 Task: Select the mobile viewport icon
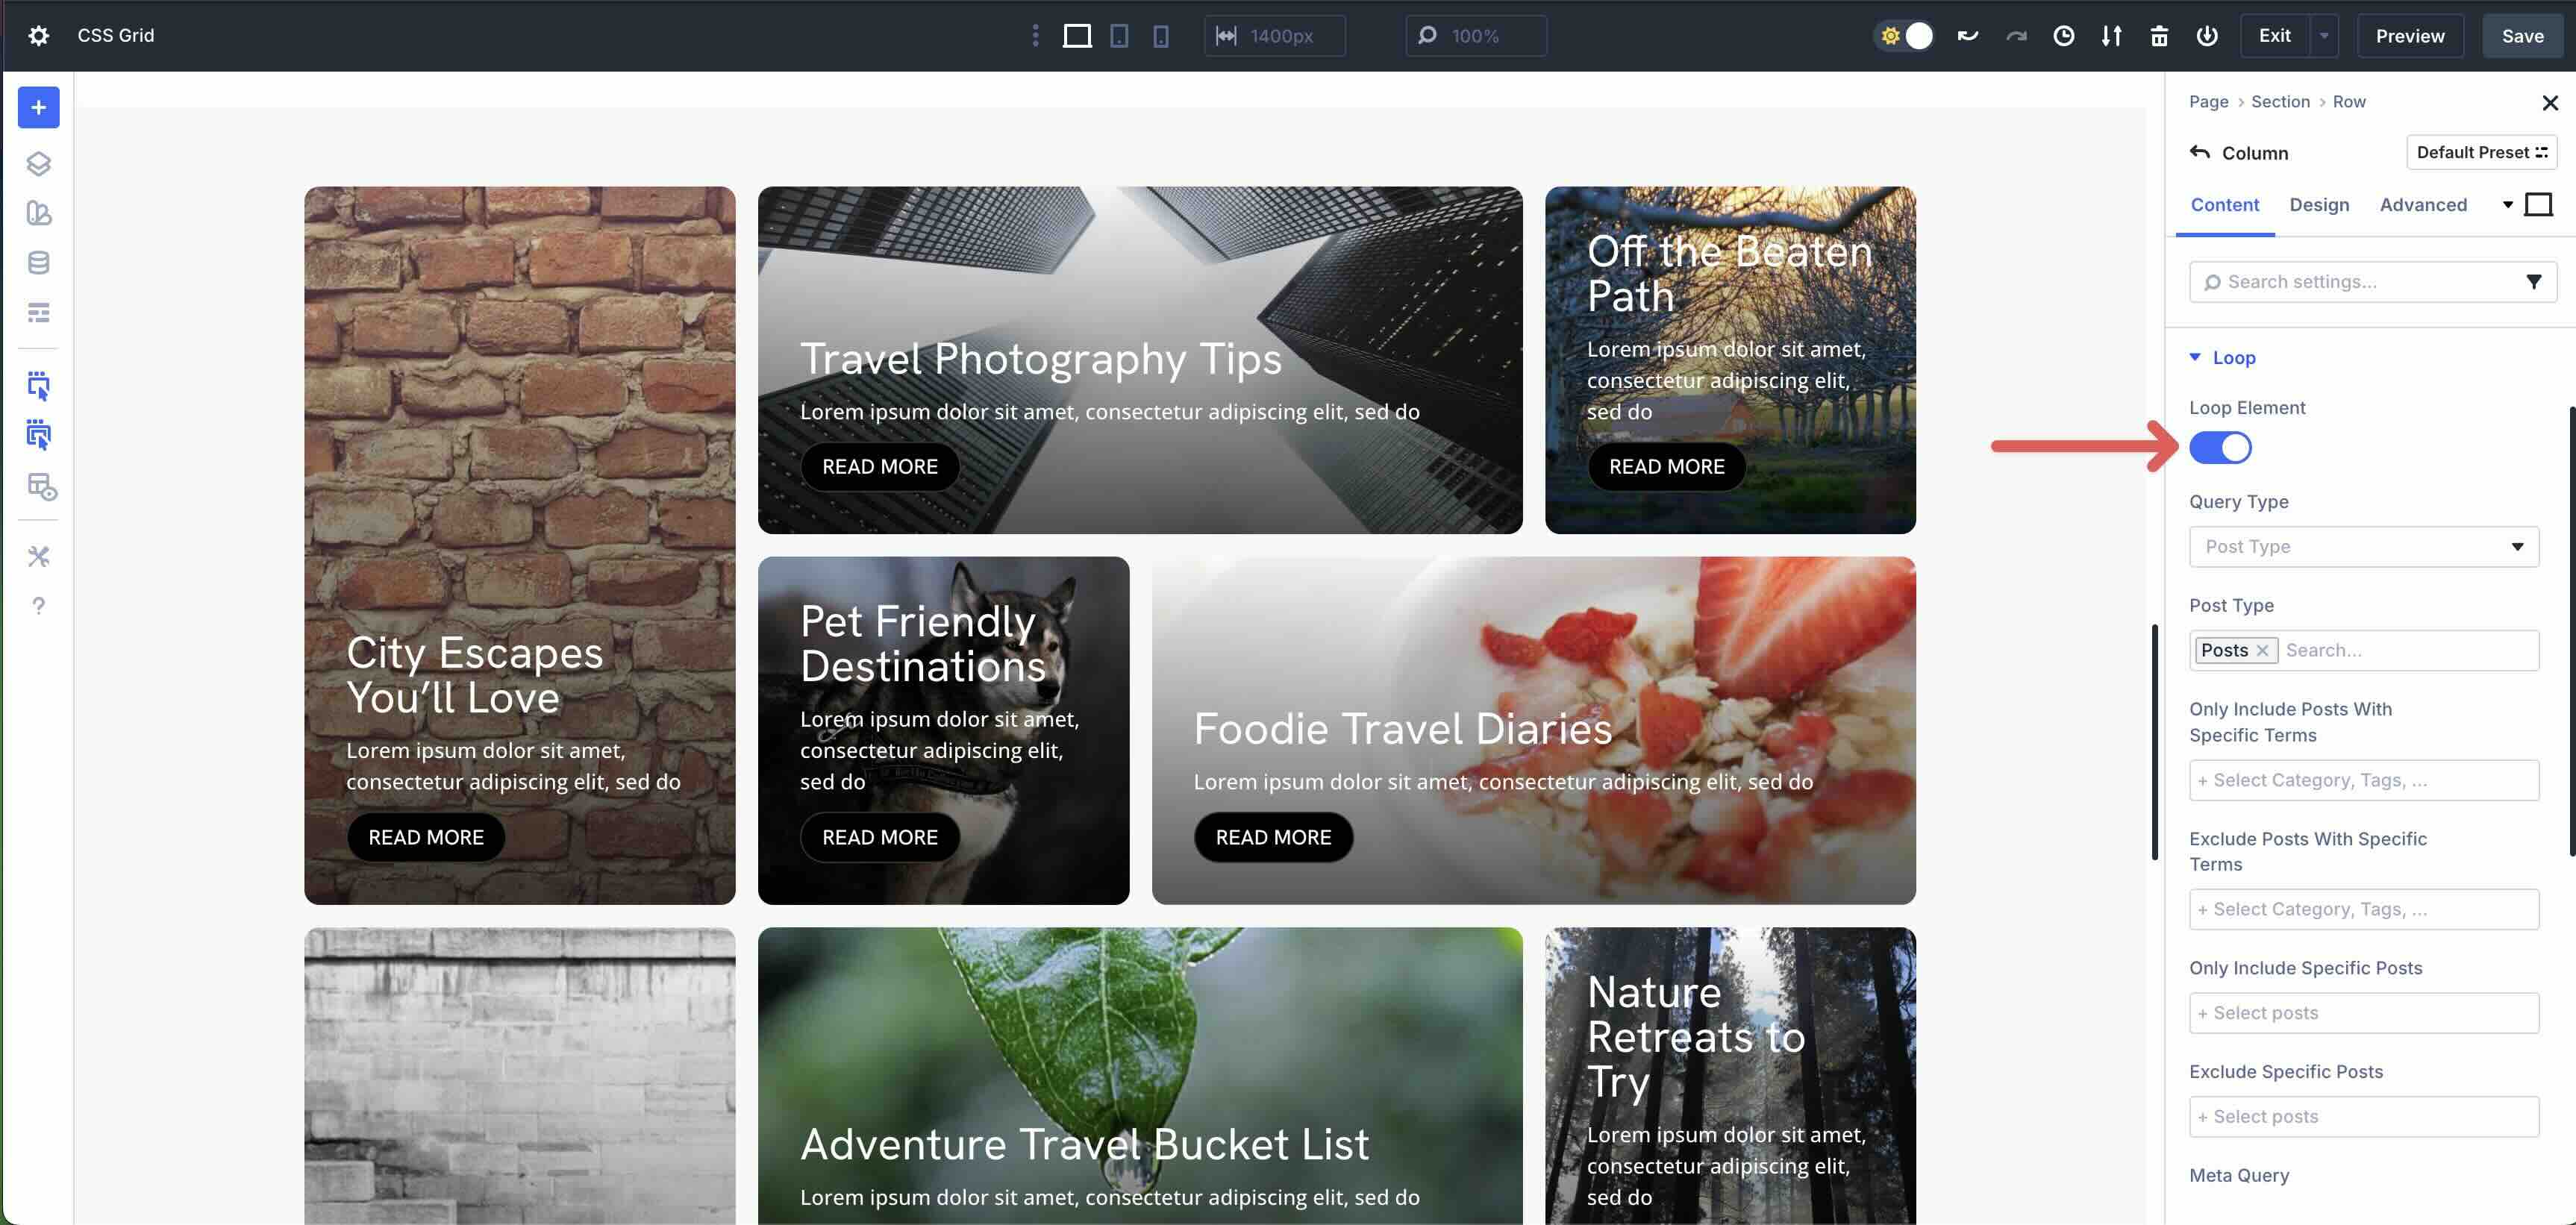tap(1160, 35)
